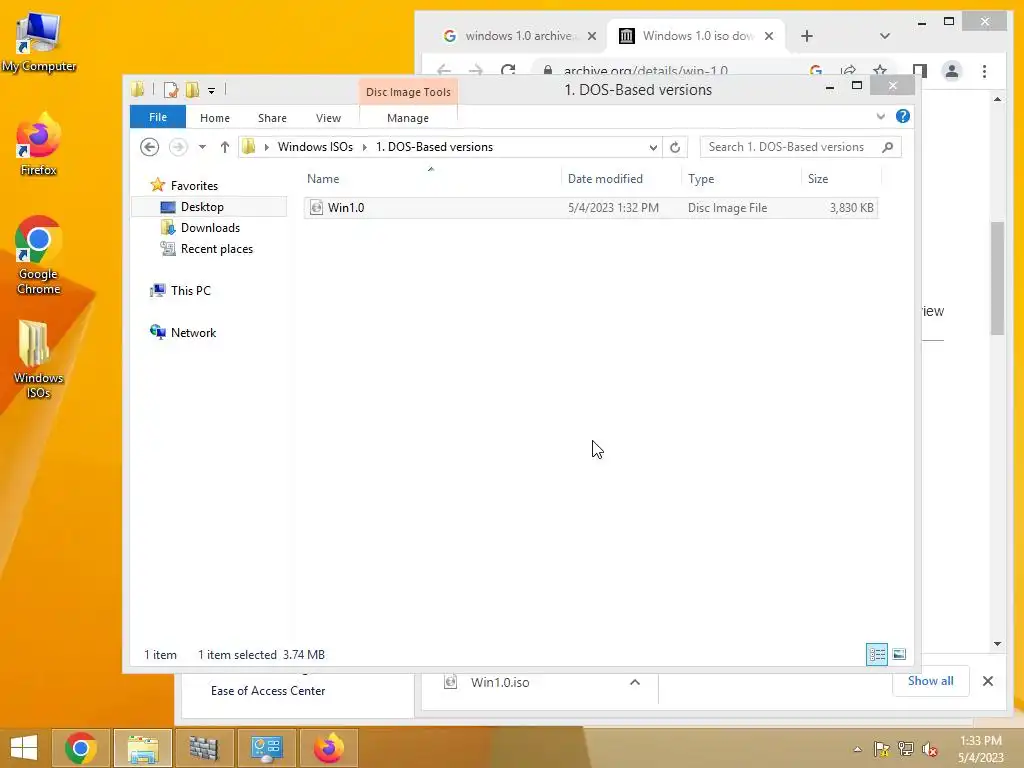Open the Windows Start button
The image size is (1024, 768).
(24, 748)
